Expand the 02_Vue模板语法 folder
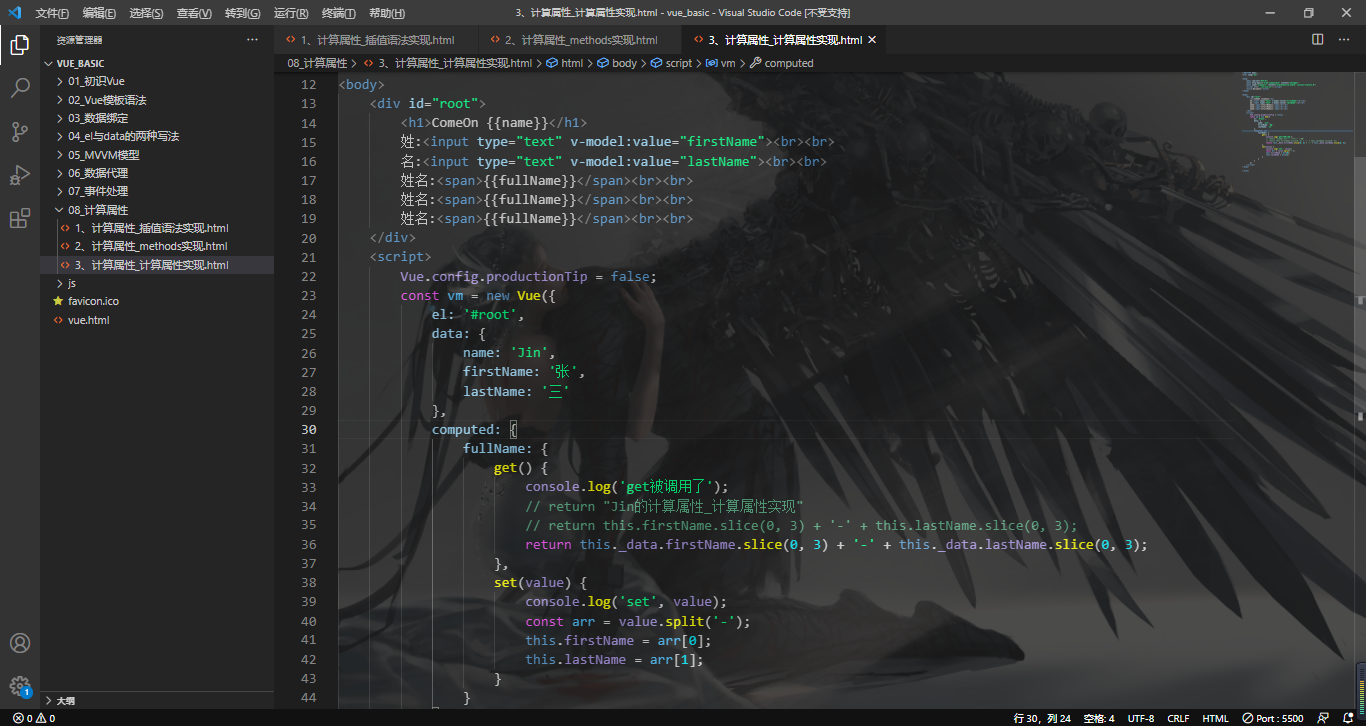The height and width of the screenshot is (726, 1366). click(x=157, y=100)
